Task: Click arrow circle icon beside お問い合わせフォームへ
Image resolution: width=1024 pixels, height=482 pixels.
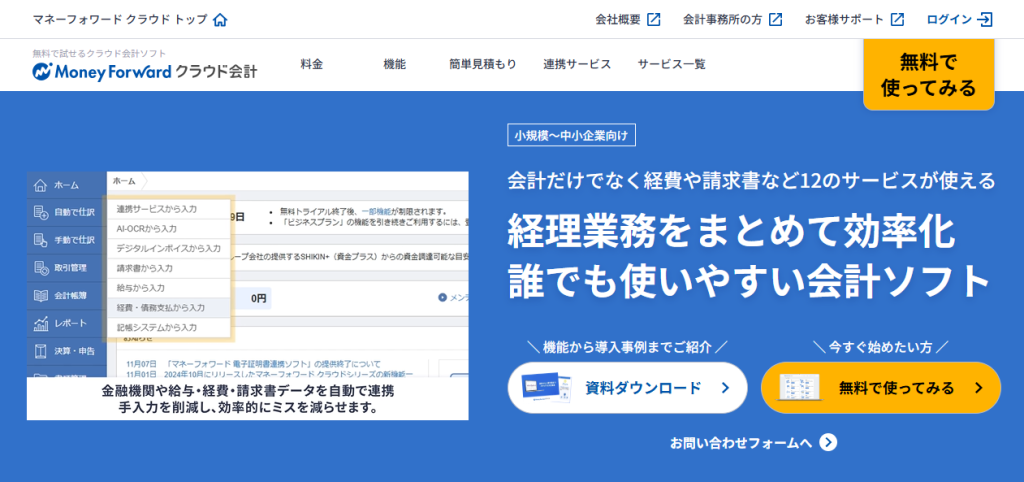Action: tap(827, 442)
